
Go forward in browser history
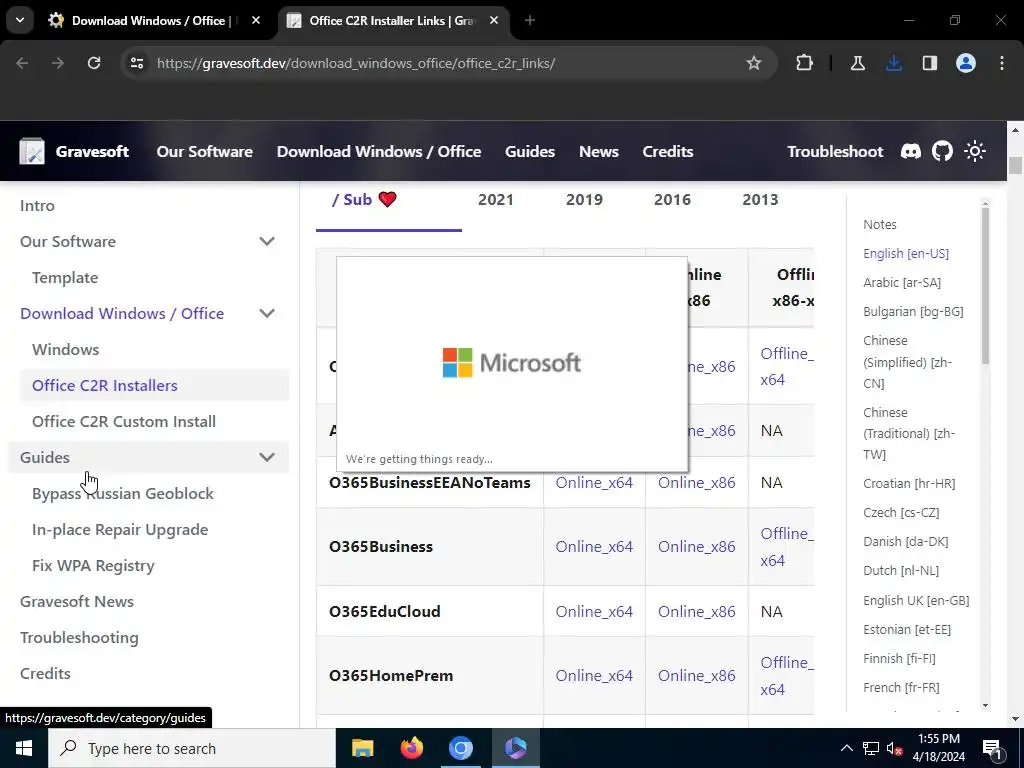pyautogui.click(x=58, y=63)
